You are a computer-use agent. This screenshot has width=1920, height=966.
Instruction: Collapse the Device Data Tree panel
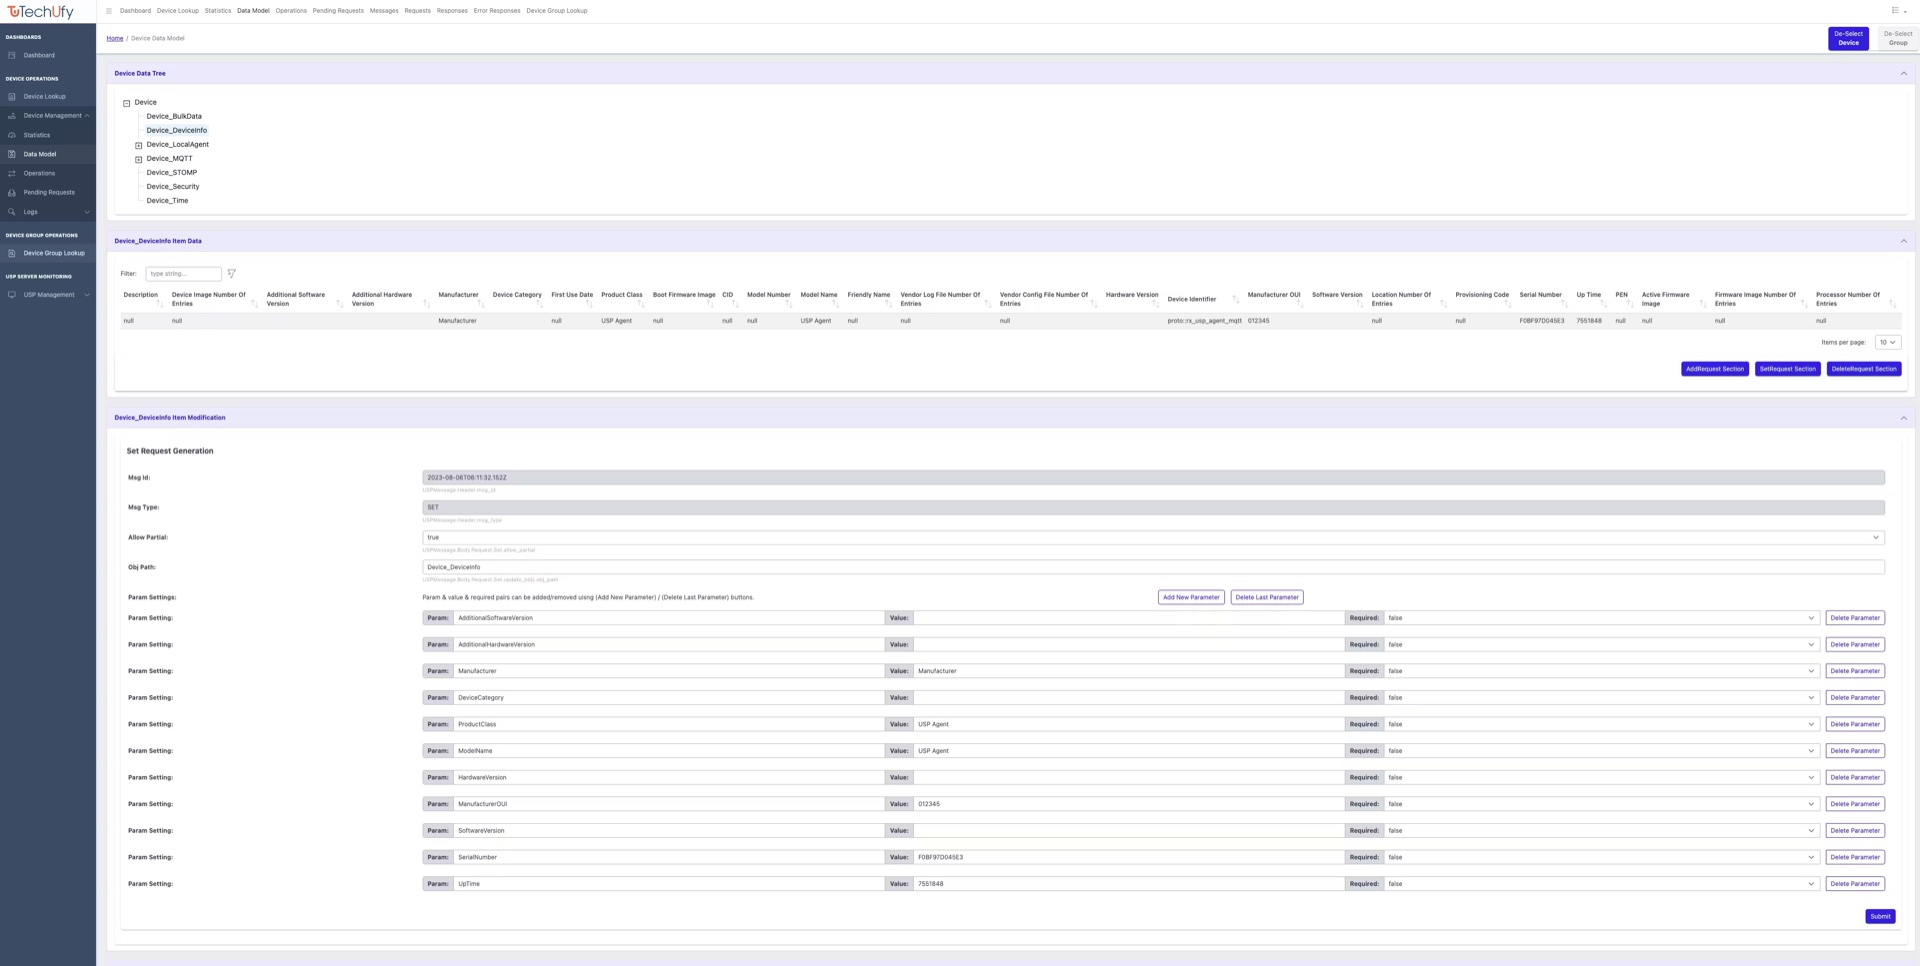(1903, 73)
